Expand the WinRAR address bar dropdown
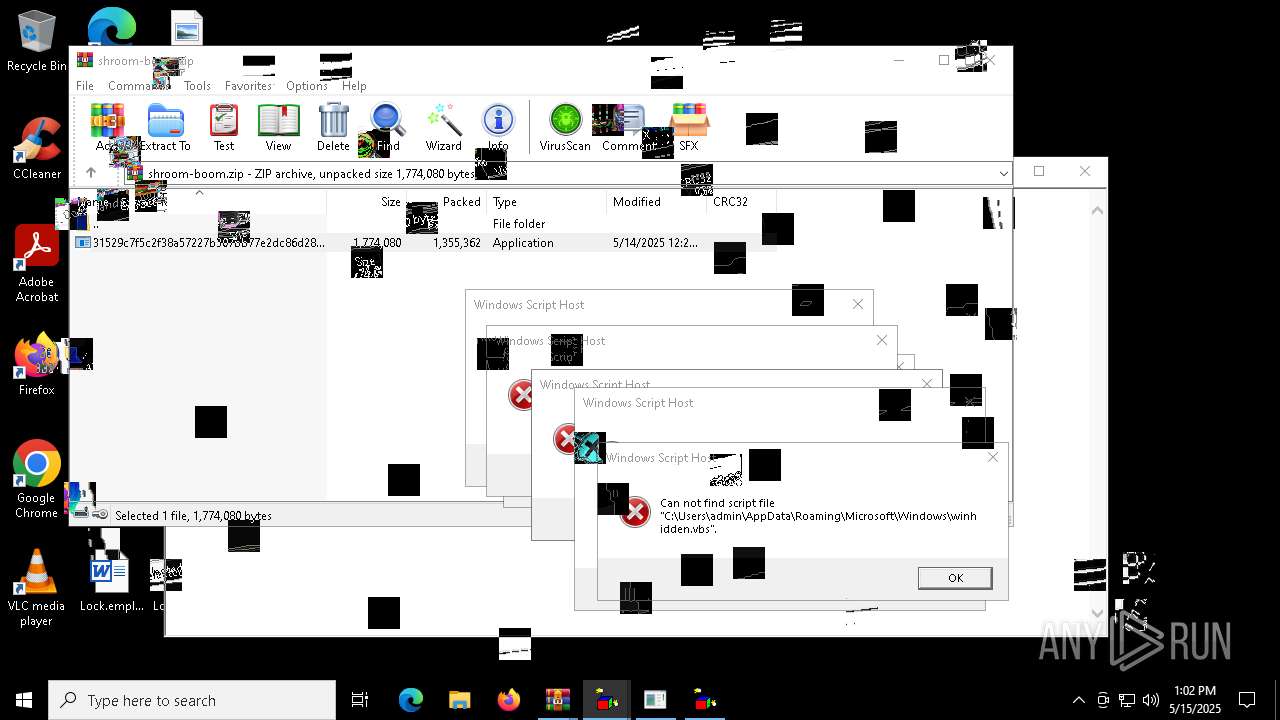 [1003, 173]
